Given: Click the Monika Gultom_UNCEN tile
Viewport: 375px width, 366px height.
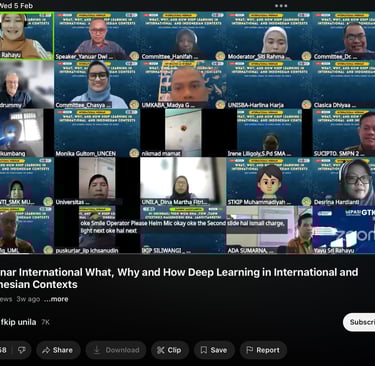Looking at the screenshot, I should coord(97,133).
